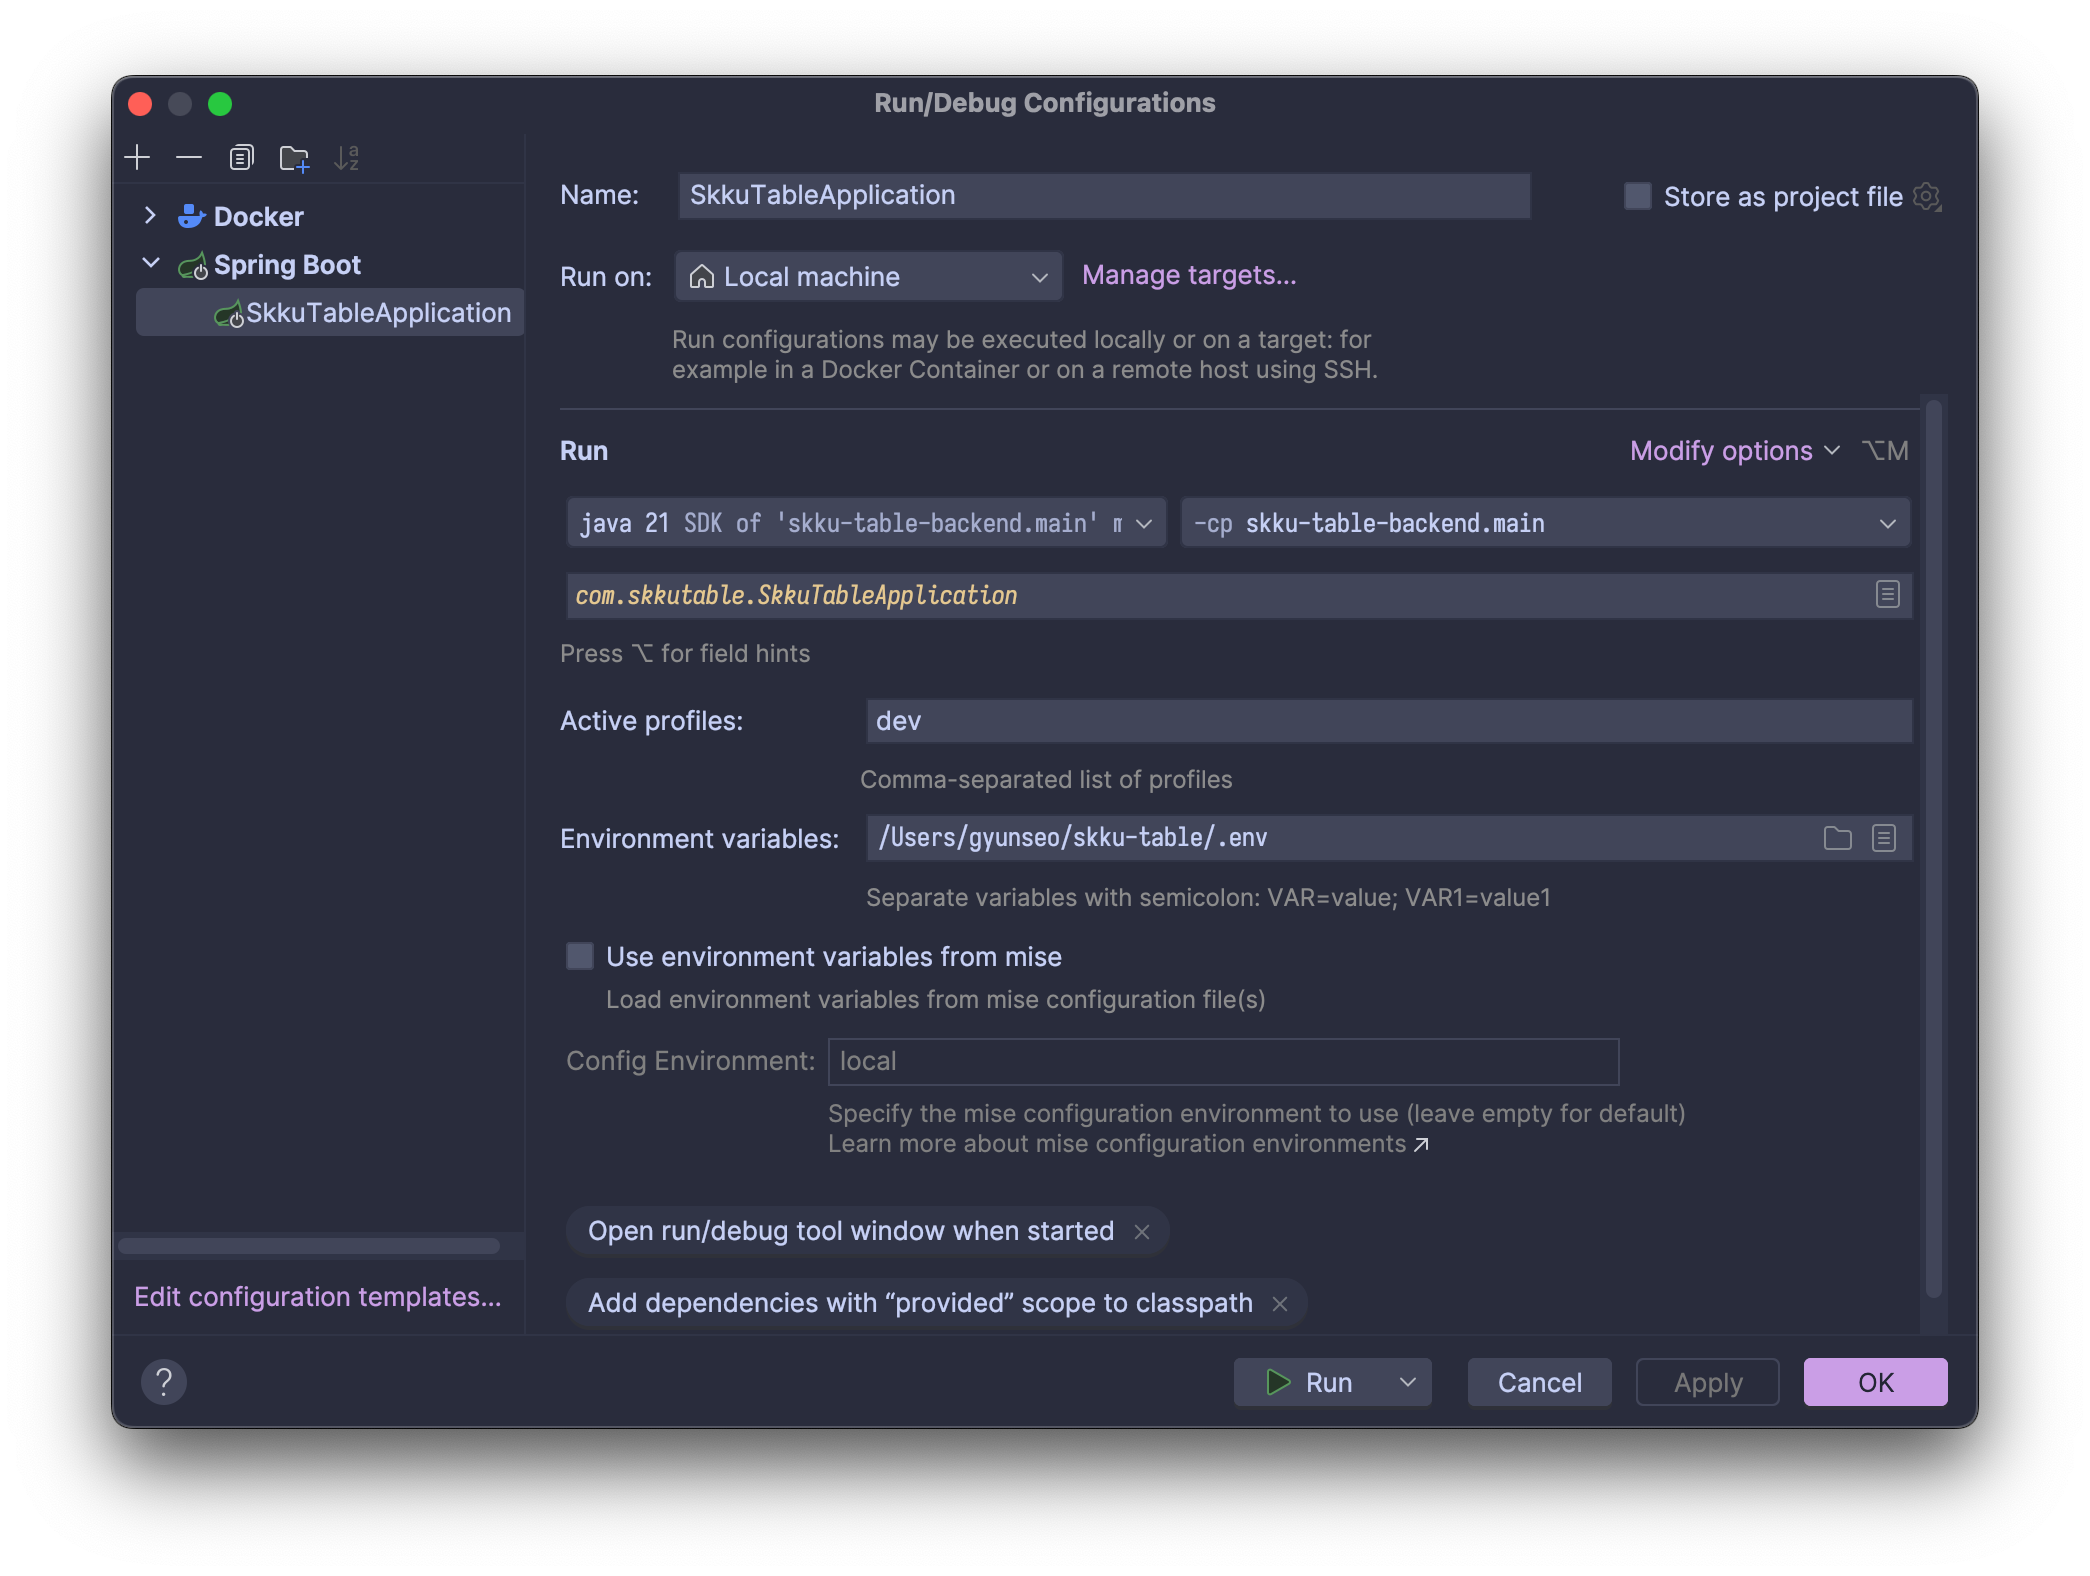This screenshot has height=1576, width=2090.
Task: Click the Create New Folder icon
Action: (294, 158)
